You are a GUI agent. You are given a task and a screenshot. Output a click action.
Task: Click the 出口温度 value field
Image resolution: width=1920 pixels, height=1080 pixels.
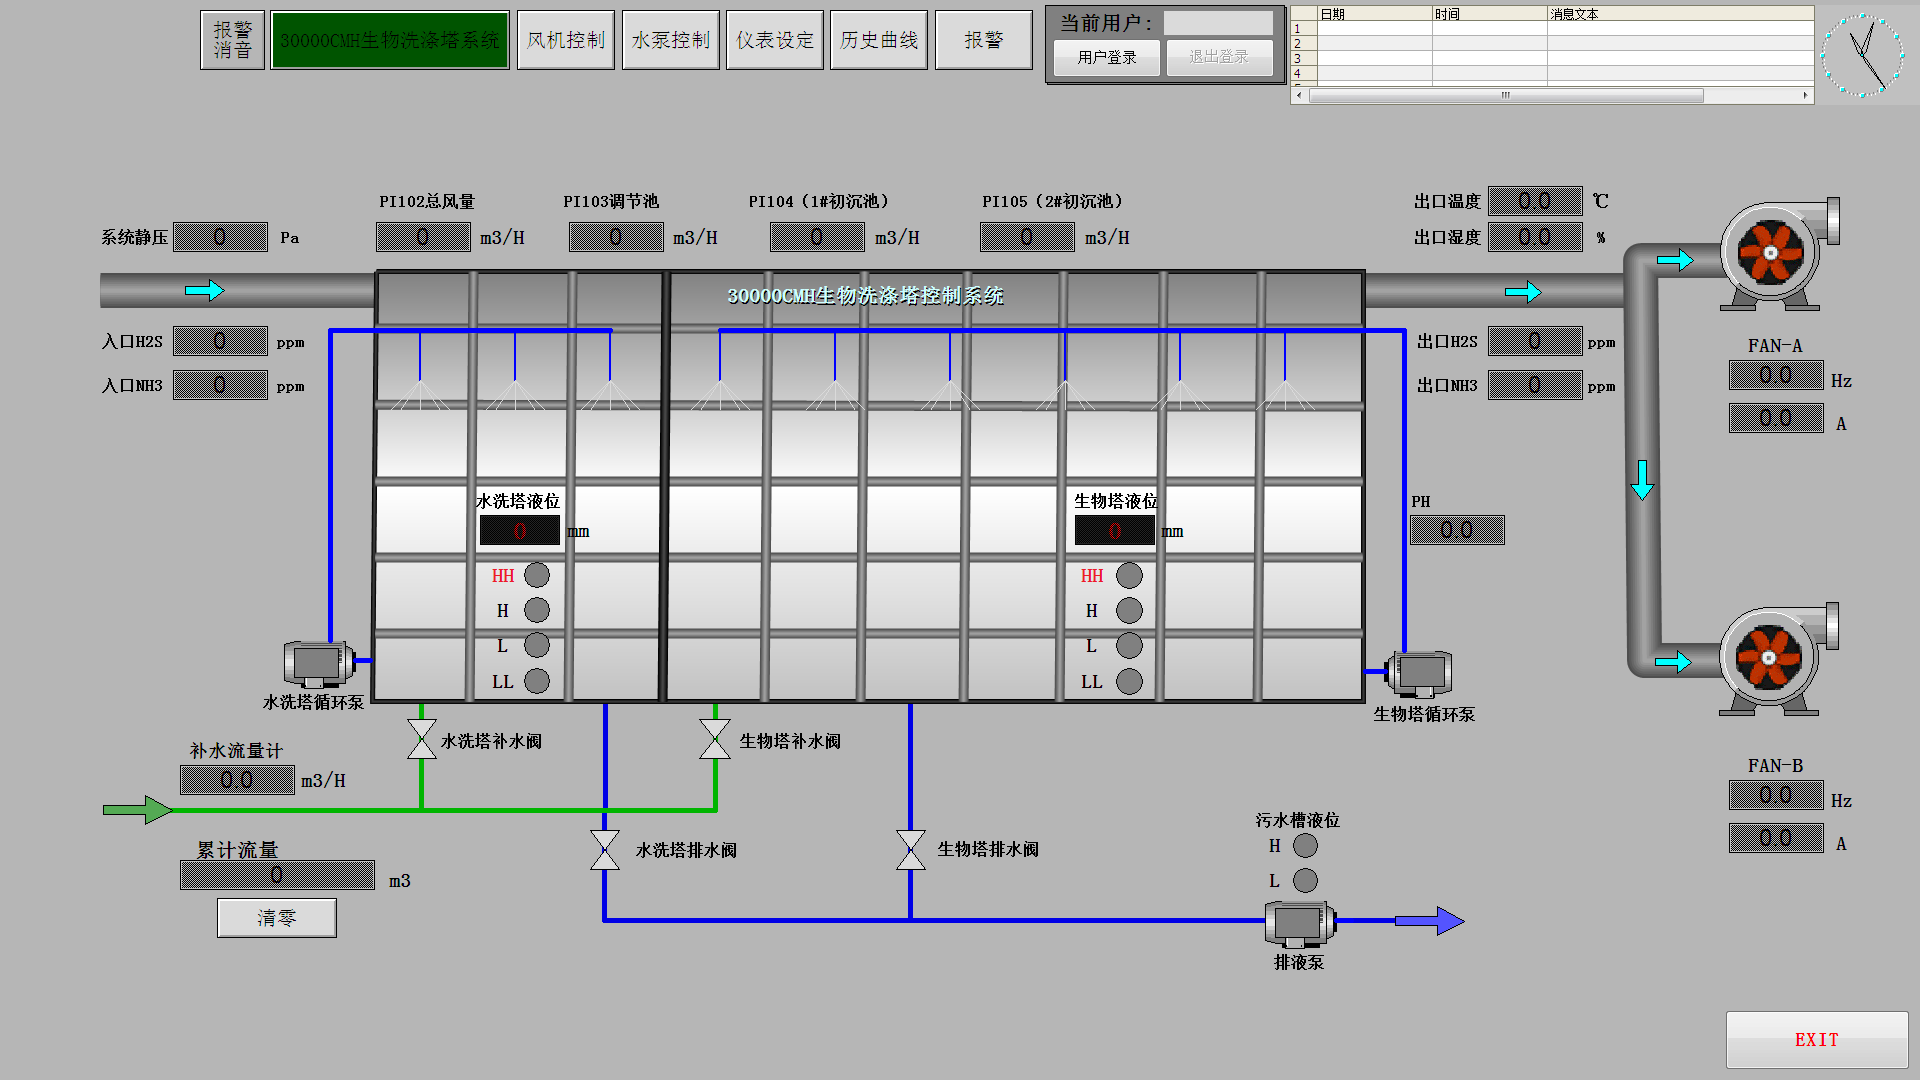click(1535, 201)
